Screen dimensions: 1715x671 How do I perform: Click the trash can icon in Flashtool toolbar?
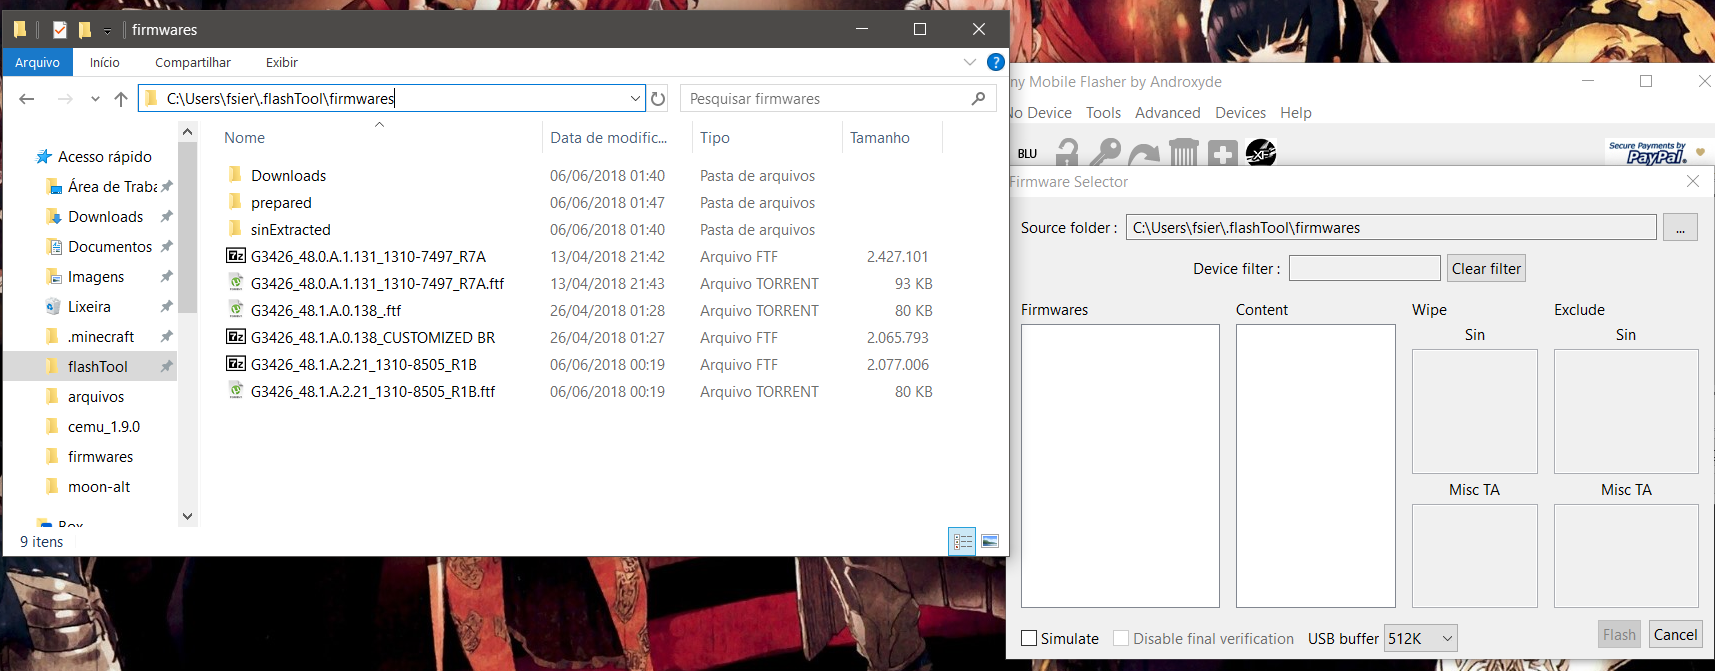click(1184, 152)
